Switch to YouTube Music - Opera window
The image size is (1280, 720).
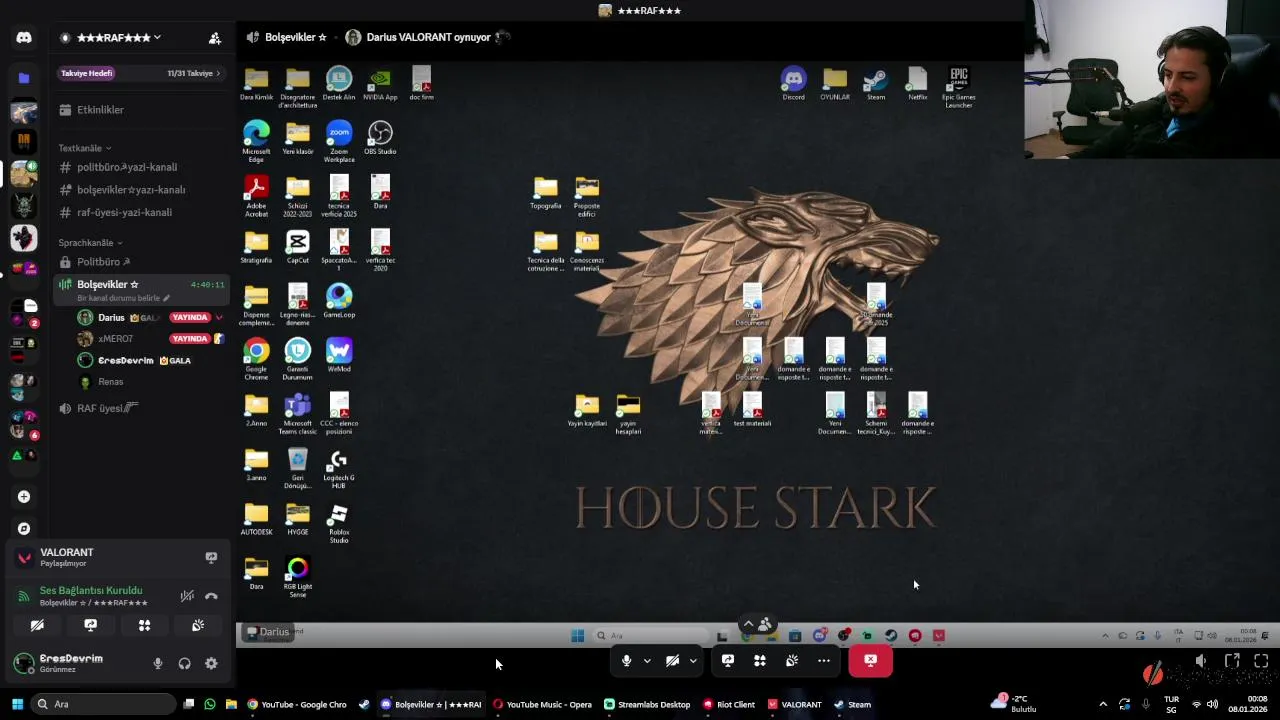pos(542,704)
